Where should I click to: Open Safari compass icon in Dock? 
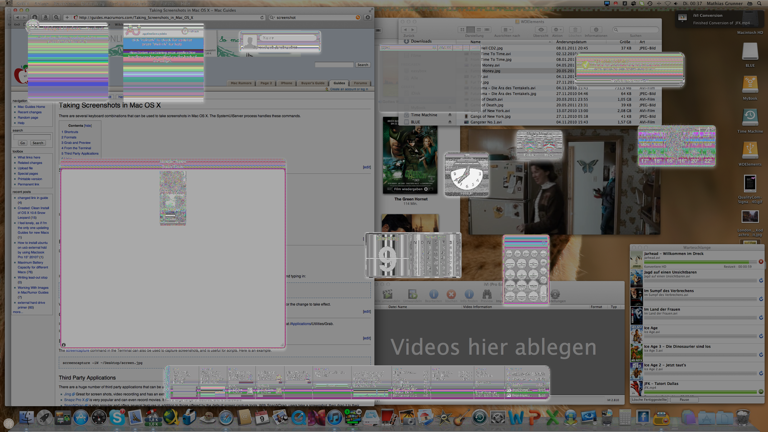(x=226, y=418)
